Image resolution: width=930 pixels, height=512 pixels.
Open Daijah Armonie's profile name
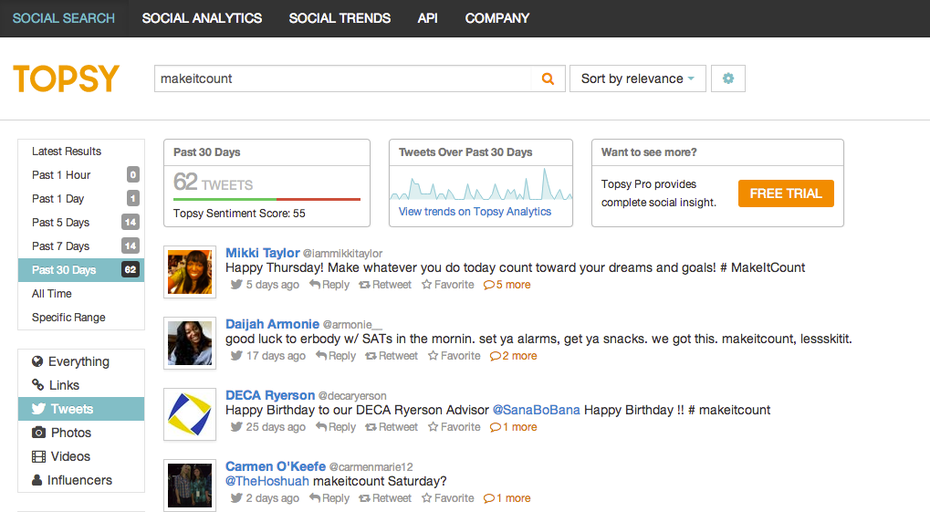point(272,324)
